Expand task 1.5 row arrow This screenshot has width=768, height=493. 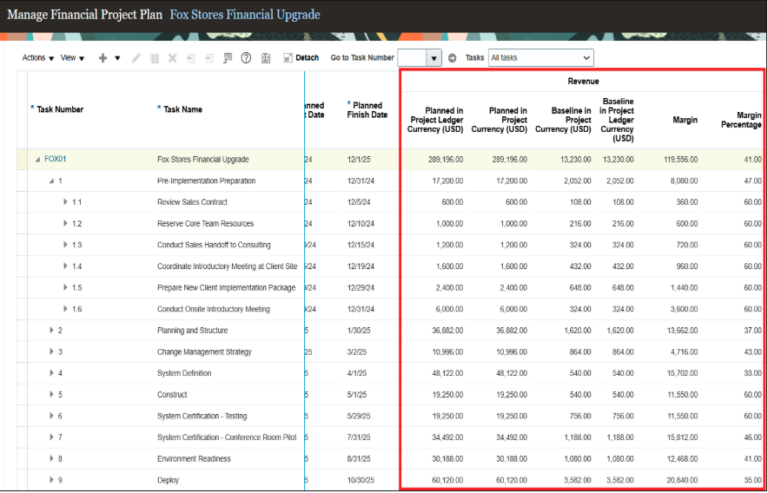pos(65,288)
